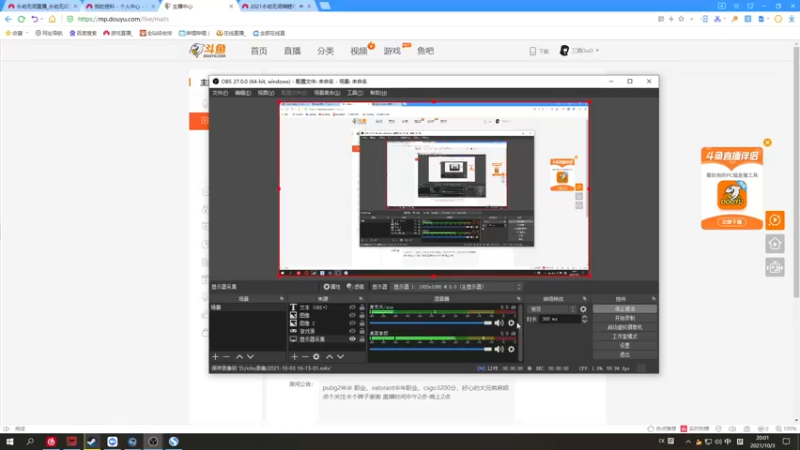Open the File menu in OBS
Screen dimensions: 800x450
pos(220,93)
